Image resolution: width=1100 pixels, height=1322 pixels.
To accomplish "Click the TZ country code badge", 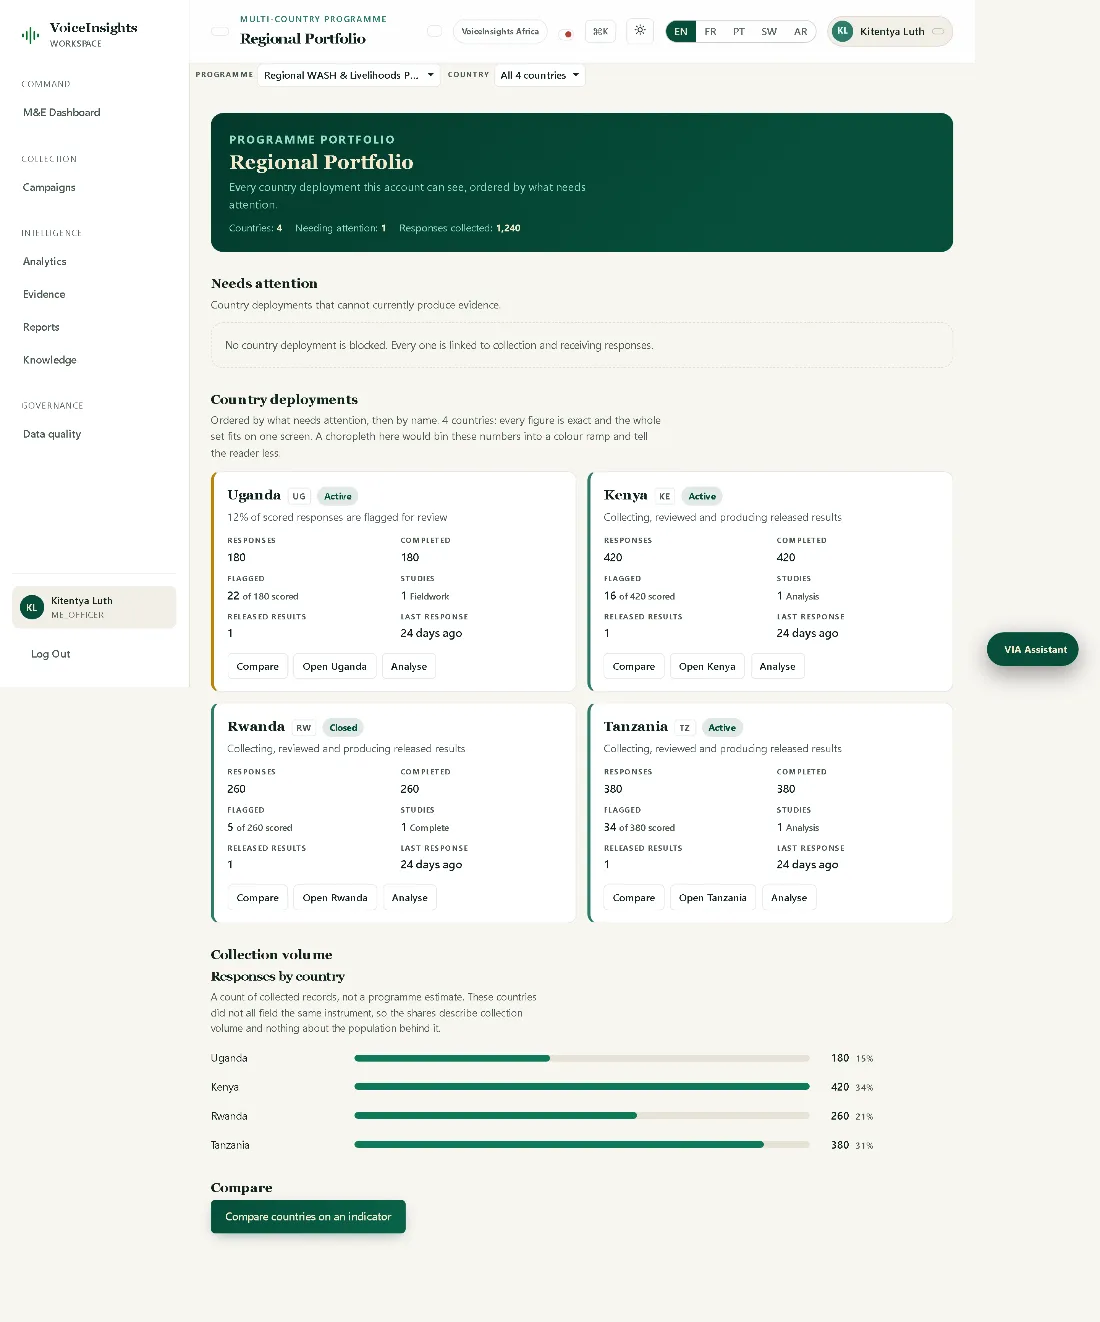I will pos(684,728).
